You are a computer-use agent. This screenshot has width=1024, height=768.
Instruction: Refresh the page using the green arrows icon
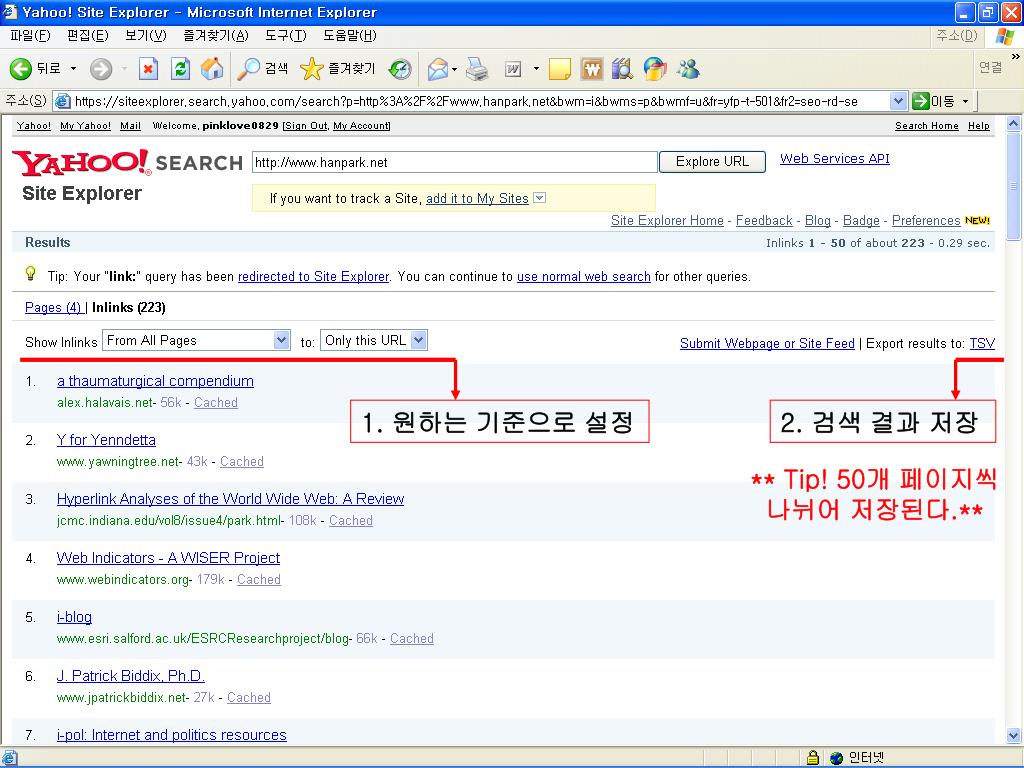pyautogui.click(x=180, y=69)
